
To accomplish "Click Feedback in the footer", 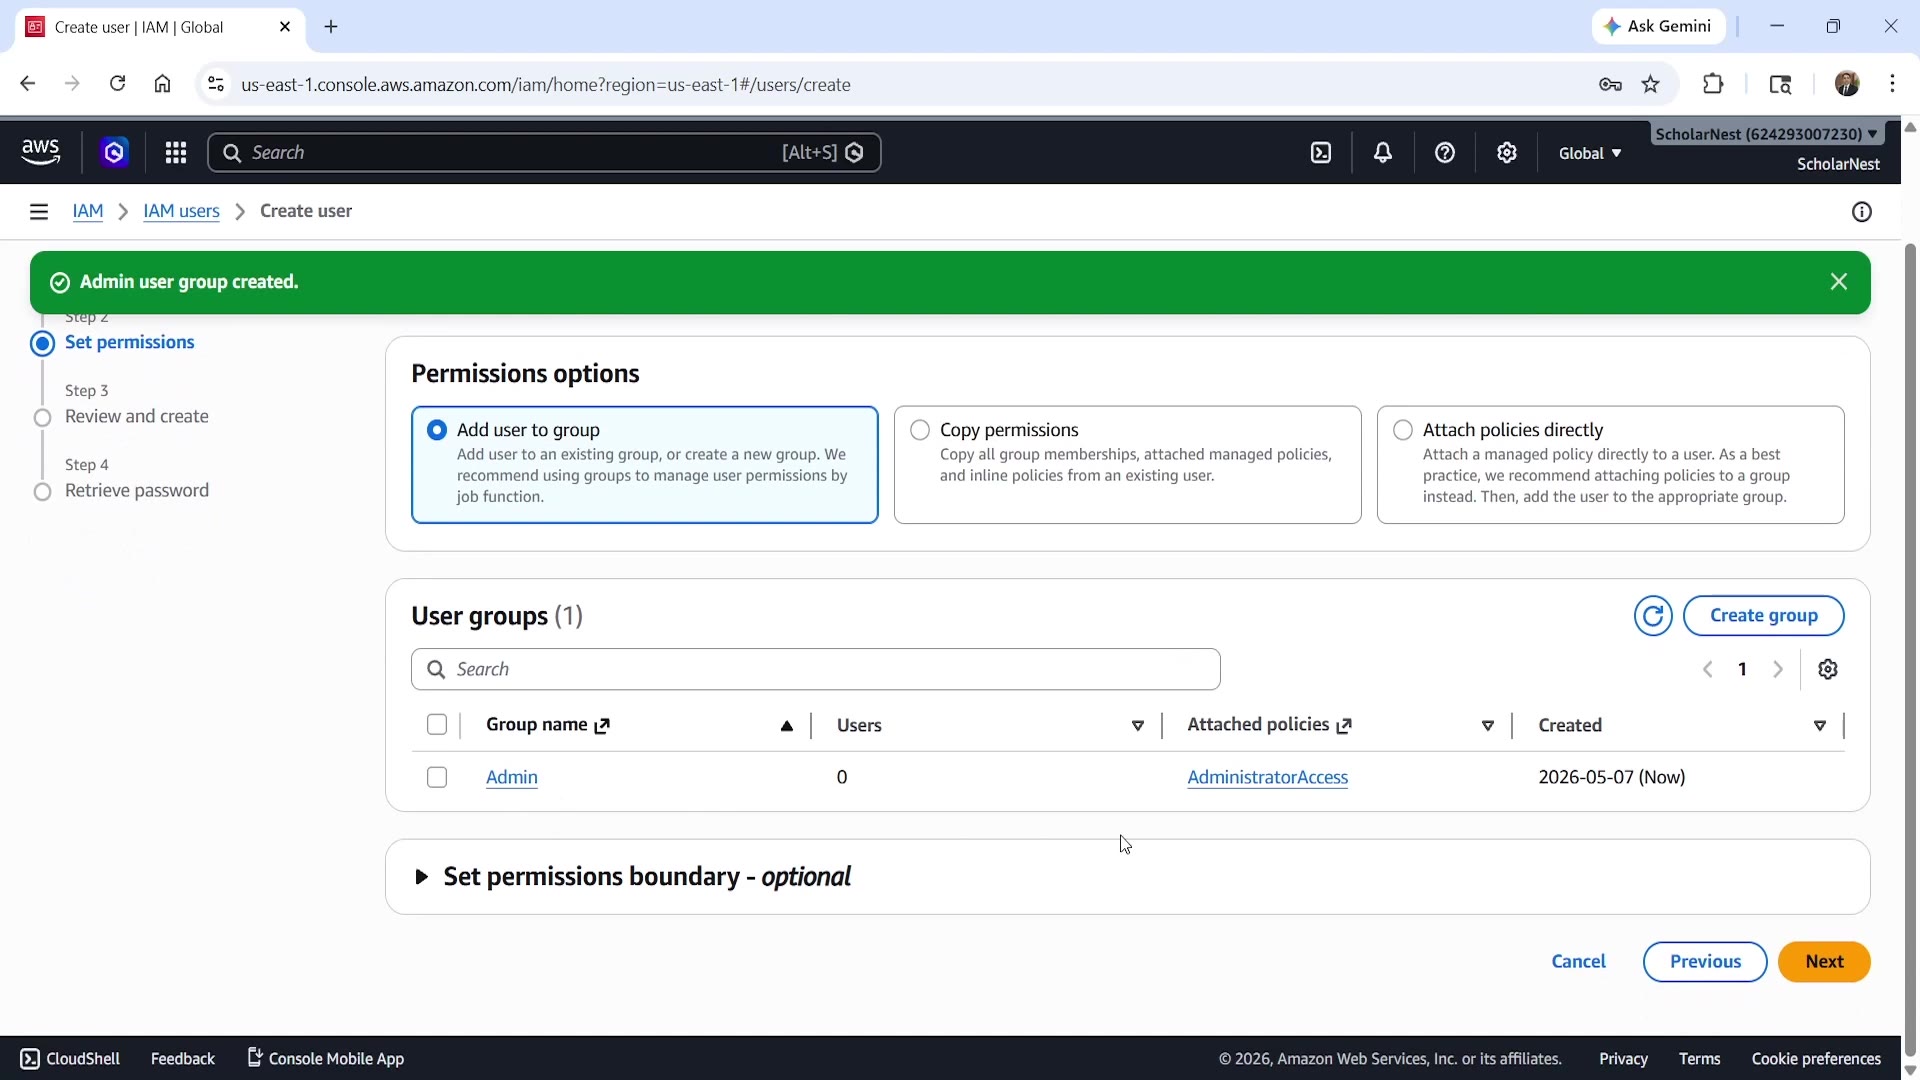I will coord(183,1058).
